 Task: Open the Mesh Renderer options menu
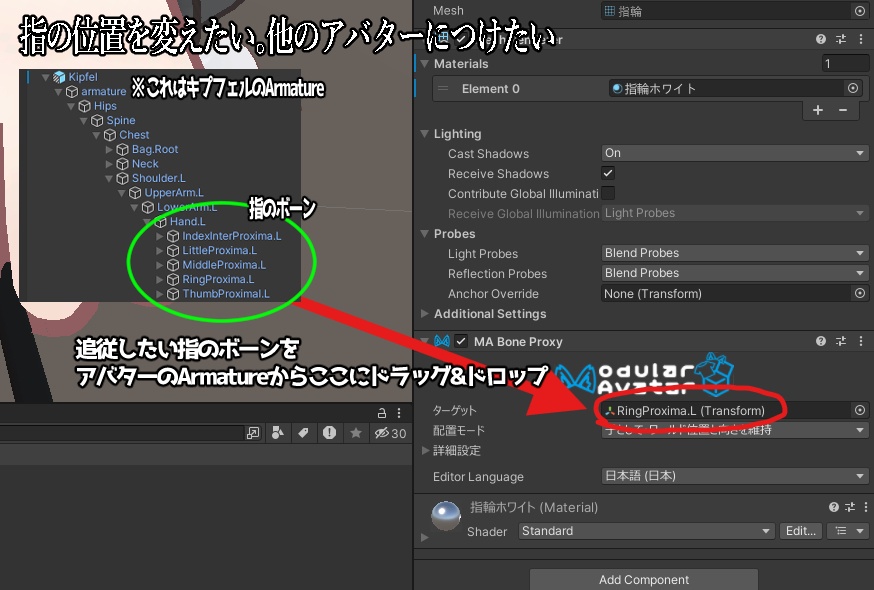pyautogui.click(x=862, y=38)
